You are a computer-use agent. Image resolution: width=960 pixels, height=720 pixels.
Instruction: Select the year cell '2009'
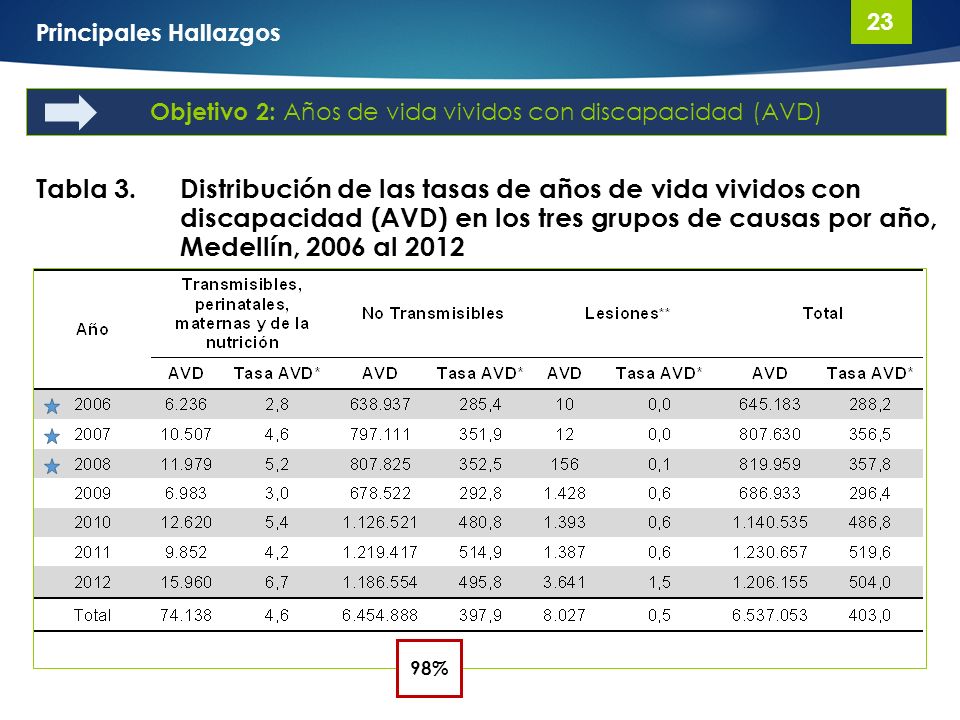tap(92, 493)
